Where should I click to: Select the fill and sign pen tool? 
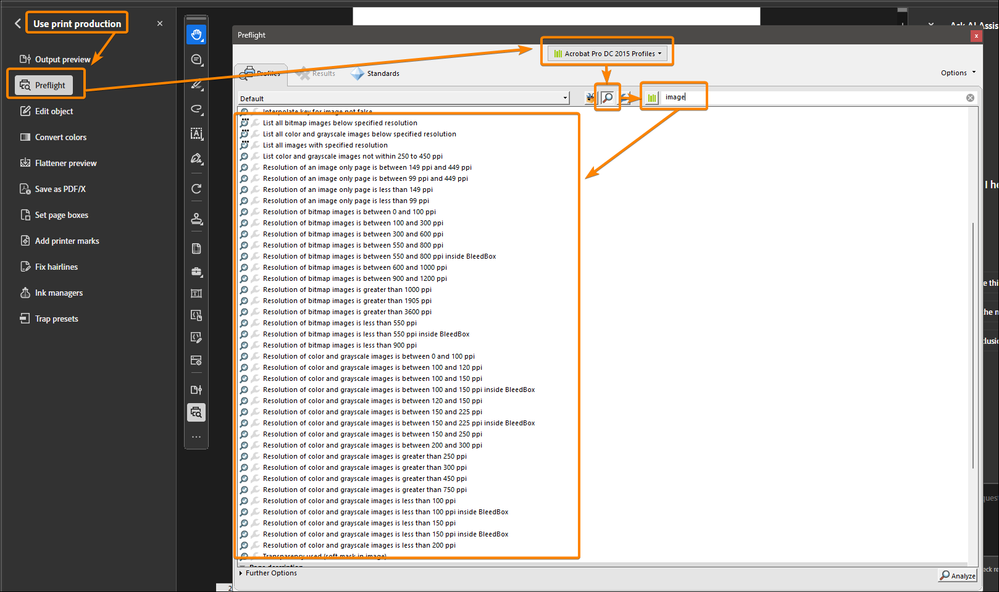196,159
